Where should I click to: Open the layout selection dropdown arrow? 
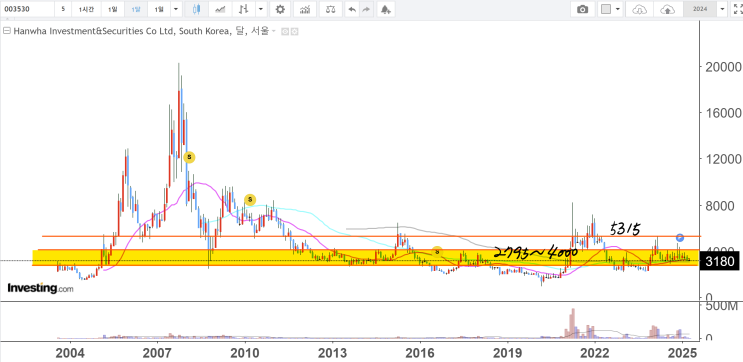click(618, 9)
